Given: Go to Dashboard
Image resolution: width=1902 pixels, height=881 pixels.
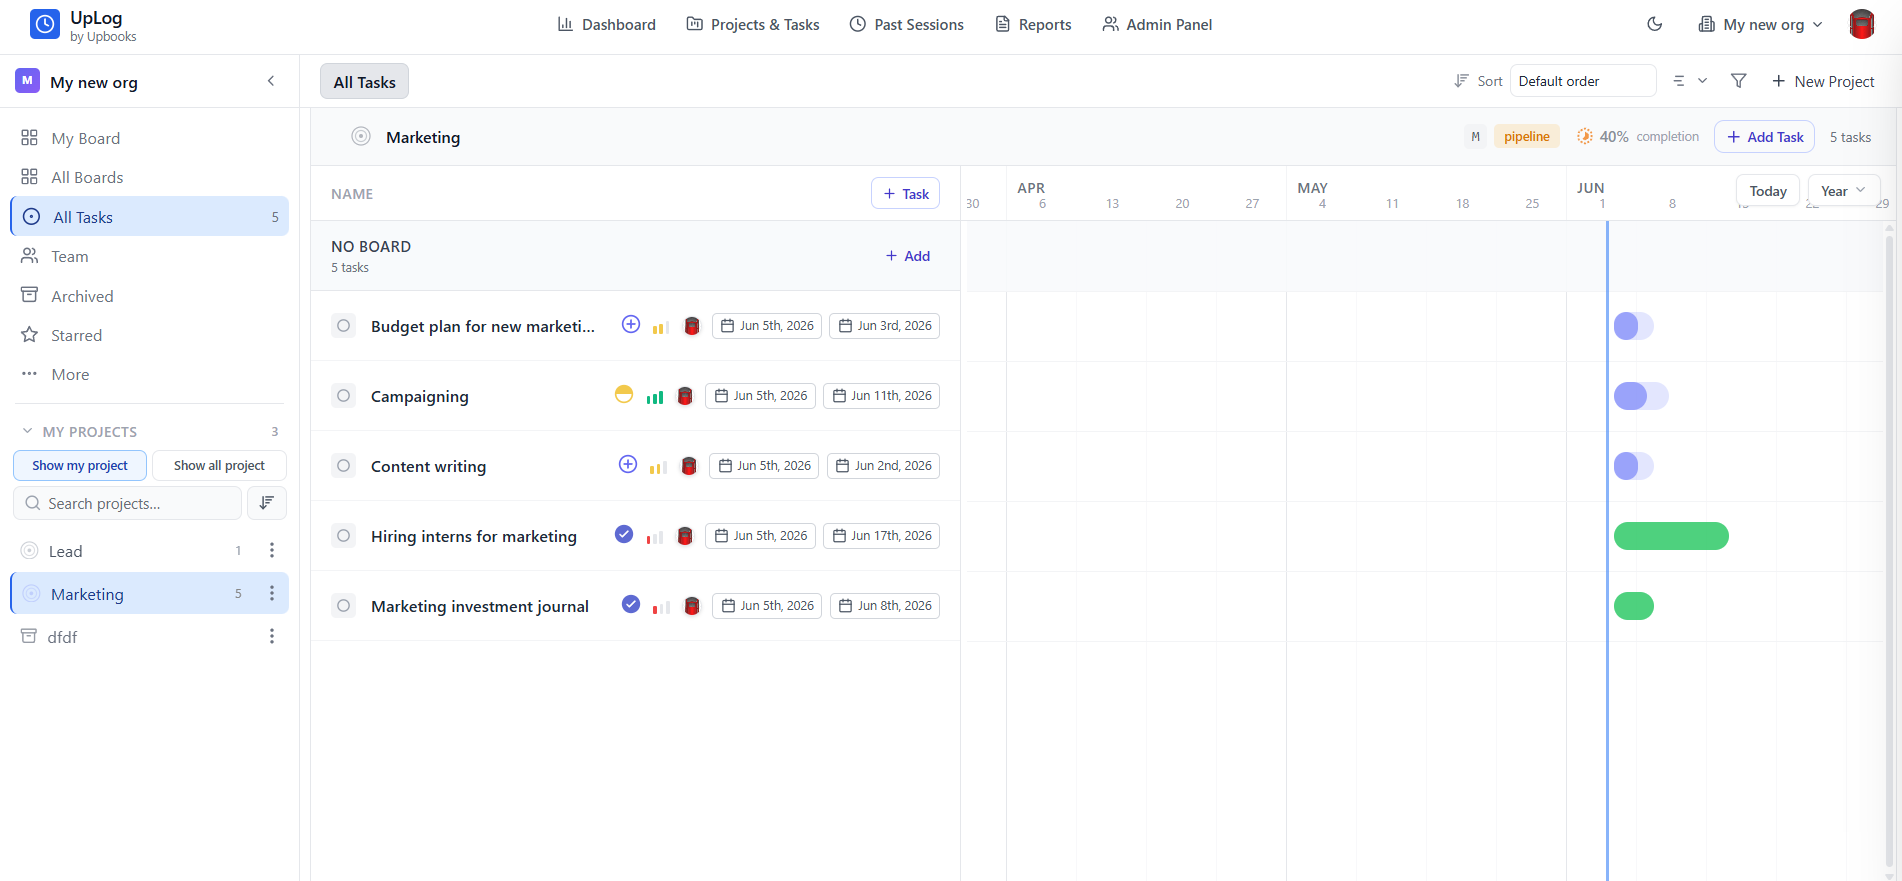Looking at the screenshot, I should [x=606, y=24].
